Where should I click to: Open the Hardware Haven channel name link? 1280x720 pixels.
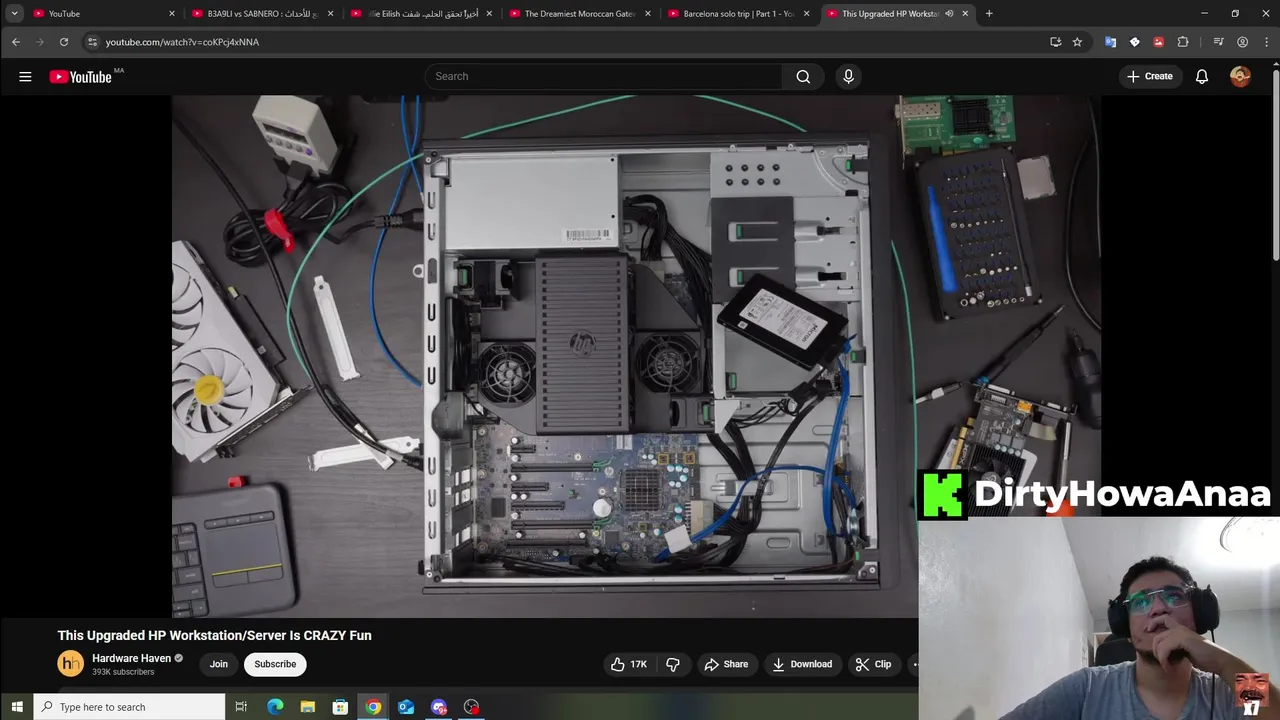click(131, 658)
